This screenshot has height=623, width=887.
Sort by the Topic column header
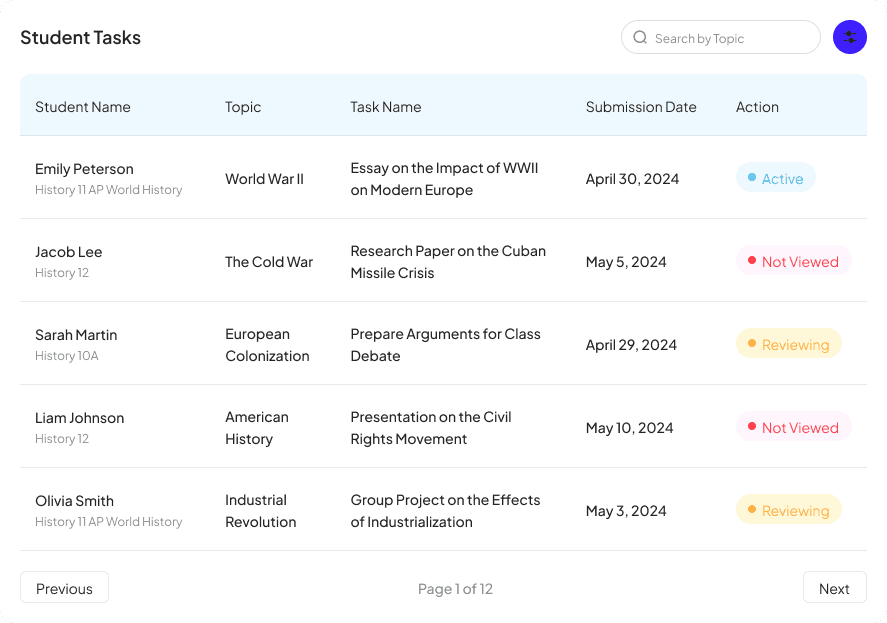[x=243, y=107]
